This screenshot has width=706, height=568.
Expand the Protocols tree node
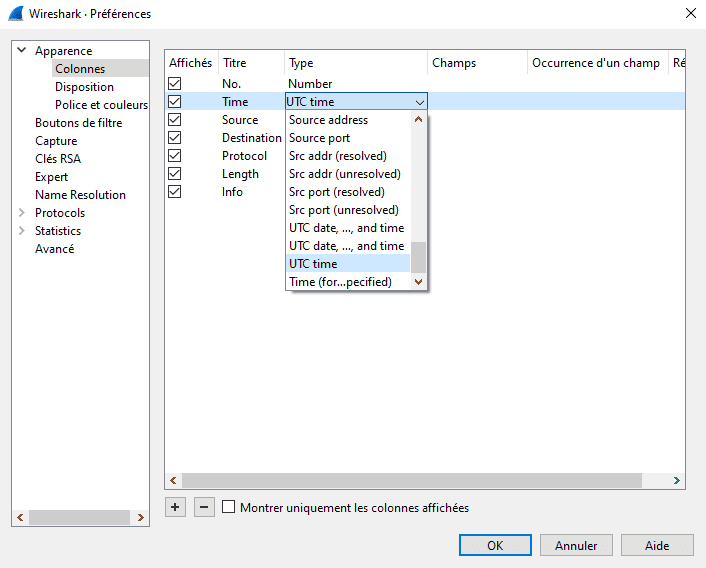click(21, 212)
